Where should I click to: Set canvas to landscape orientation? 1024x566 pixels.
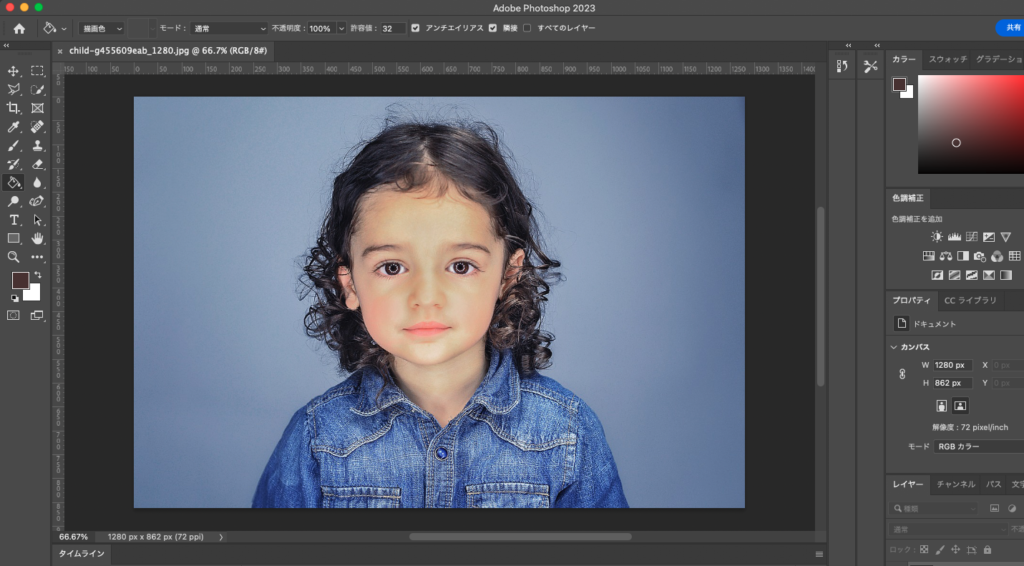click(960, 406)
